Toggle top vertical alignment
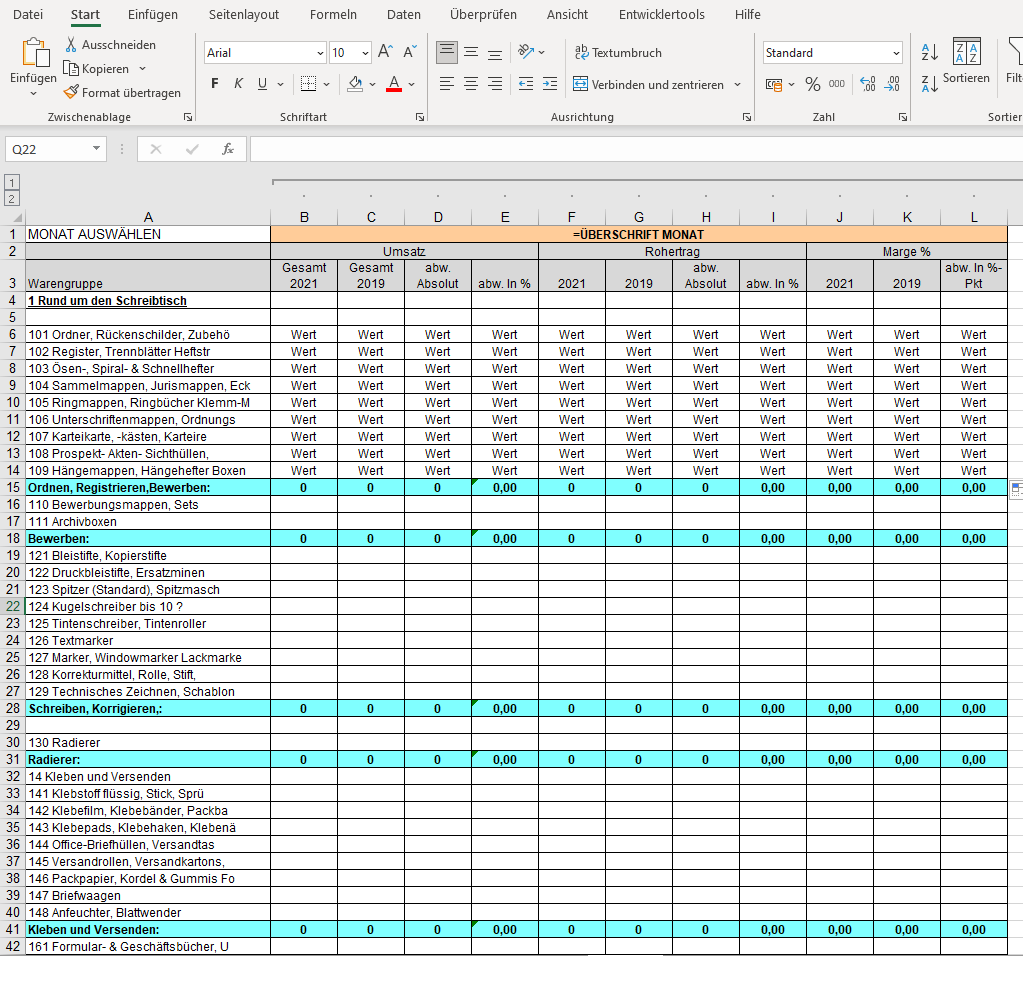Screen dimensions: 1023x991 (x=446, y=52)
